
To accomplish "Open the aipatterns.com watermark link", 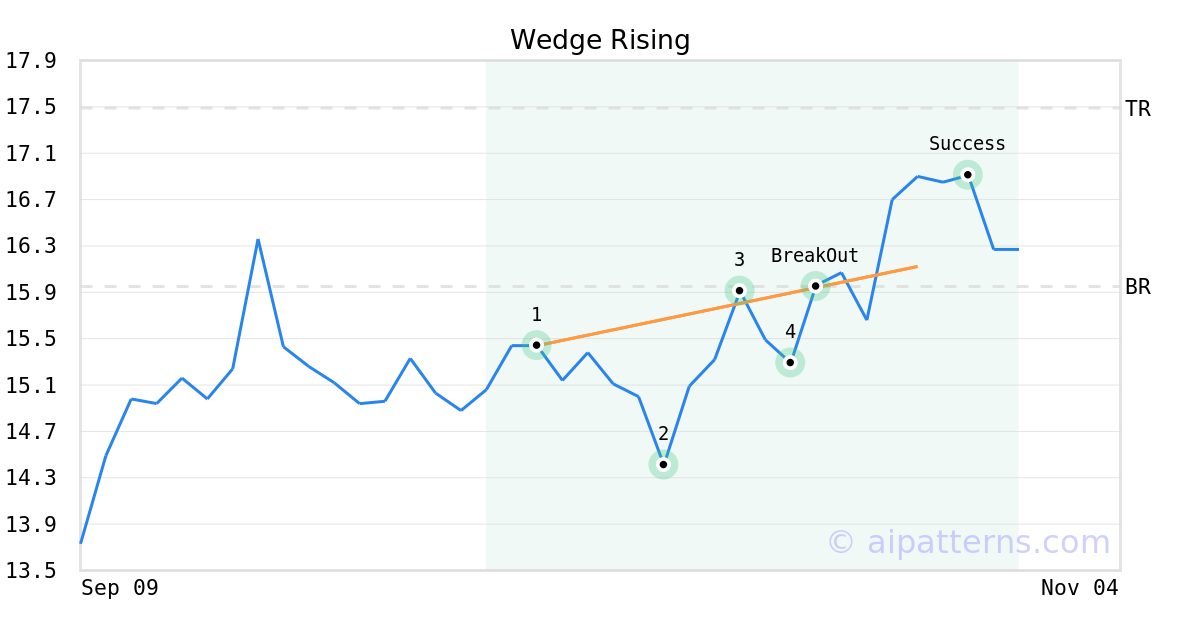I will (968, 543).
